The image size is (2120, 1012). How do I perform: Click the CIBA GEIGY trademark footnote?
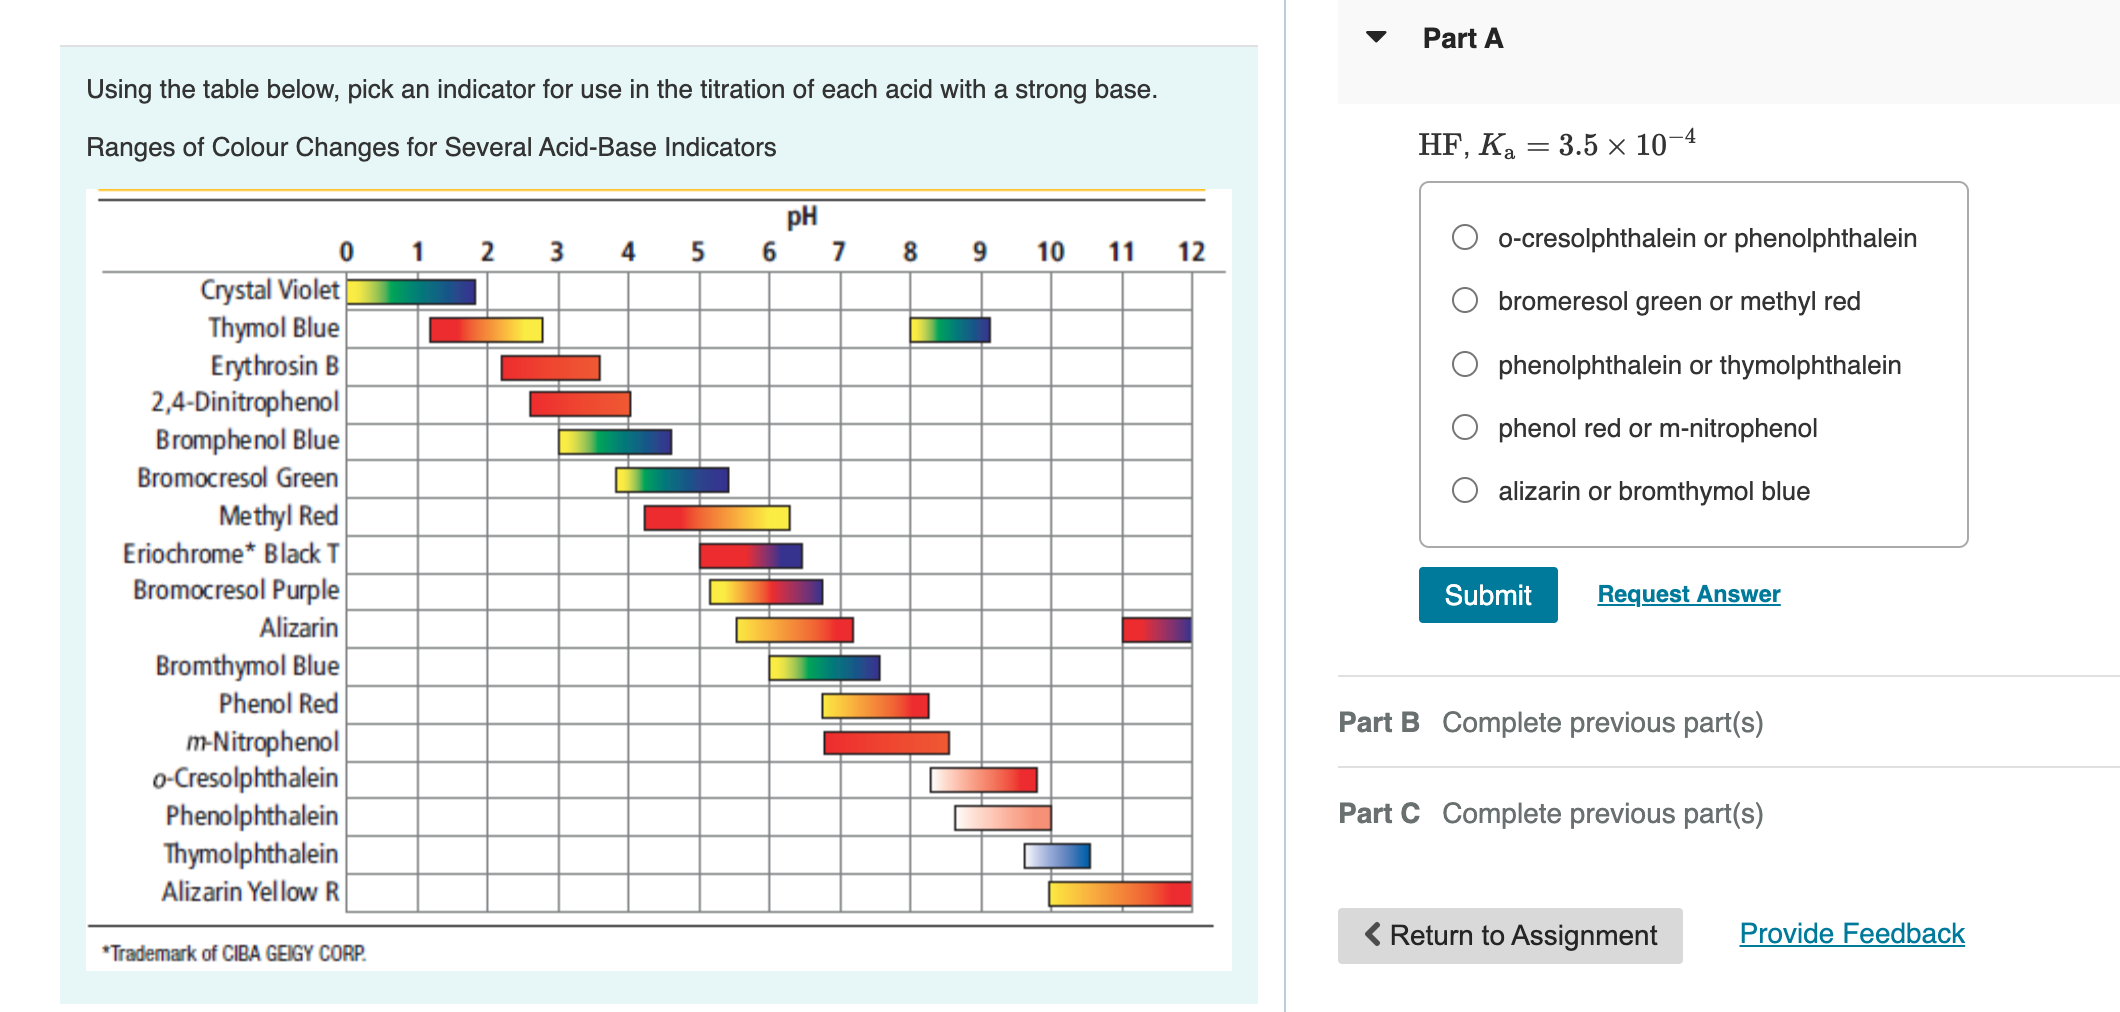(233, 953)
